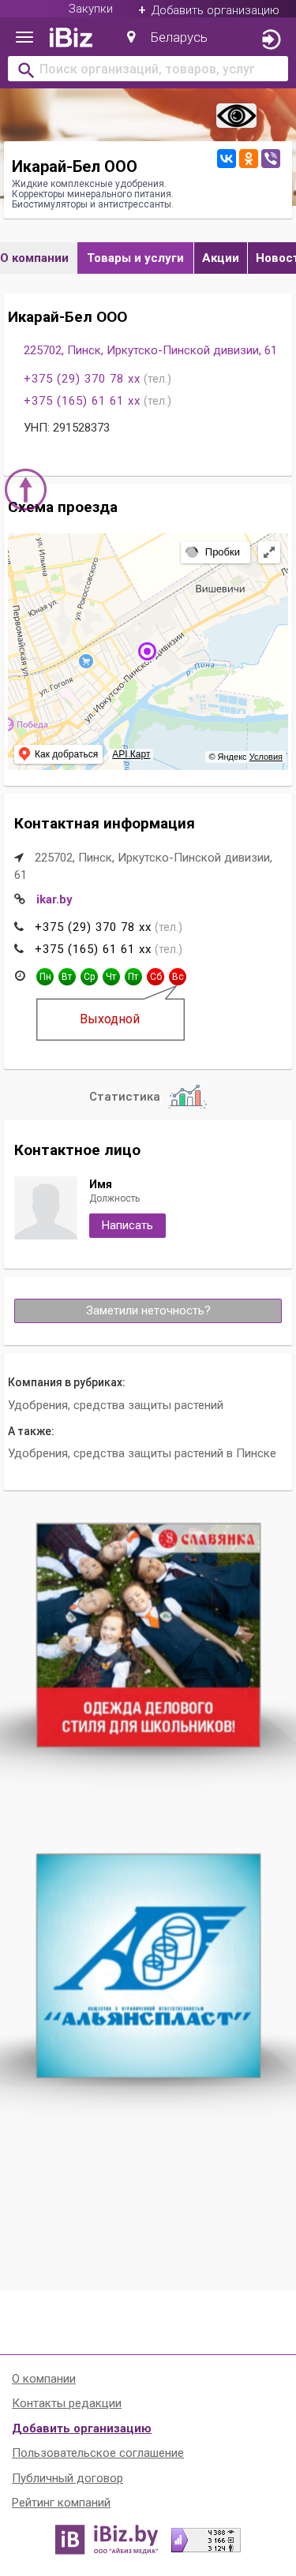Select the Беларусь location selector
Viewport: 296px width, 2576px height.
[x=167, y=38]
